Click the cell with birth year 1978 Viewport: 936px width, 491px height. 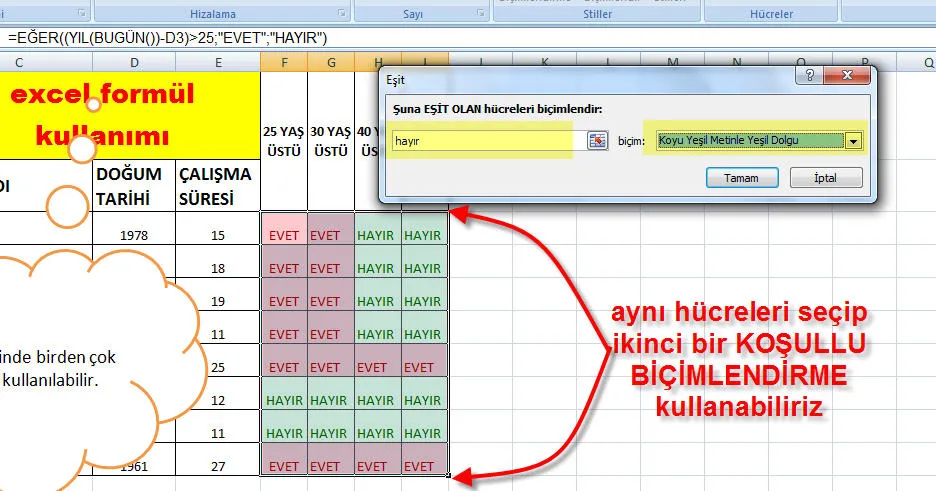click(134, 236)
